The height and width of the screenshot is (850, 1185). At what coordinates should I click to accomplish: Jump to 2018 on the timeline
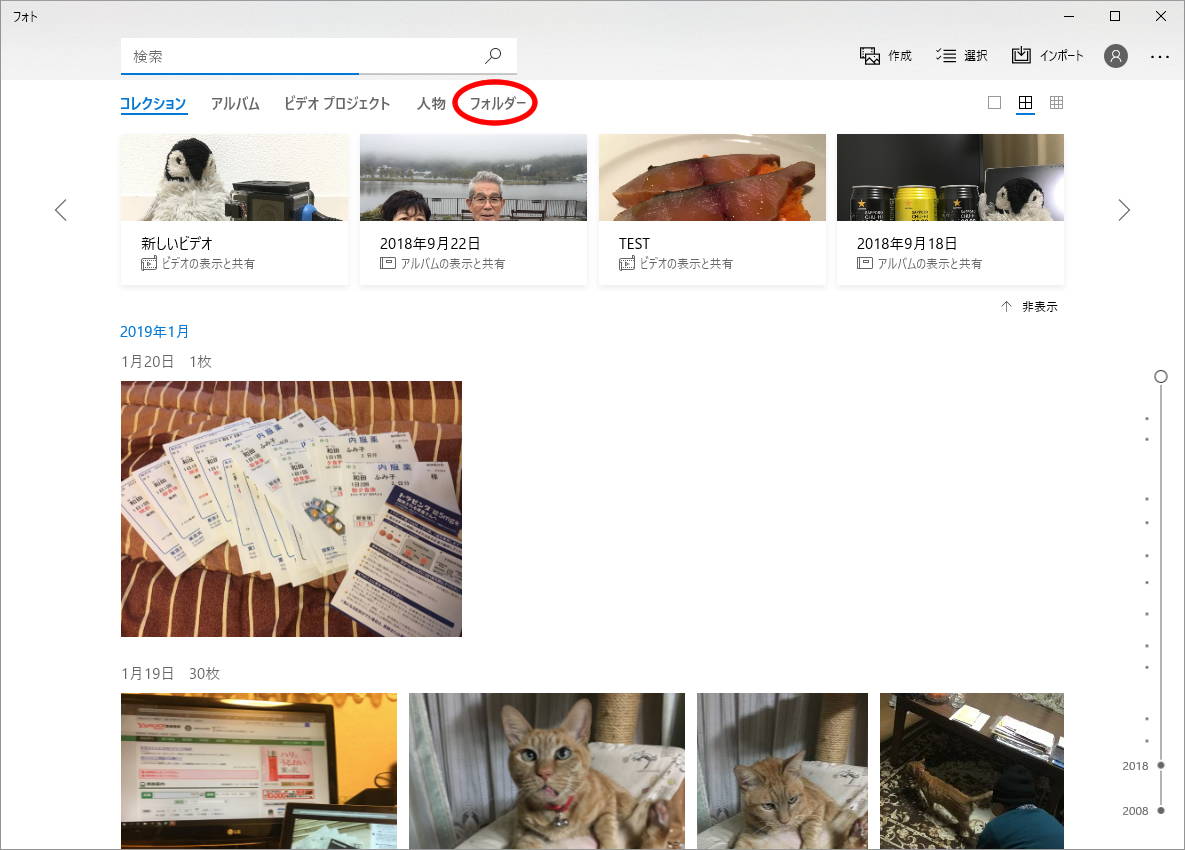tap(1160, 765)
